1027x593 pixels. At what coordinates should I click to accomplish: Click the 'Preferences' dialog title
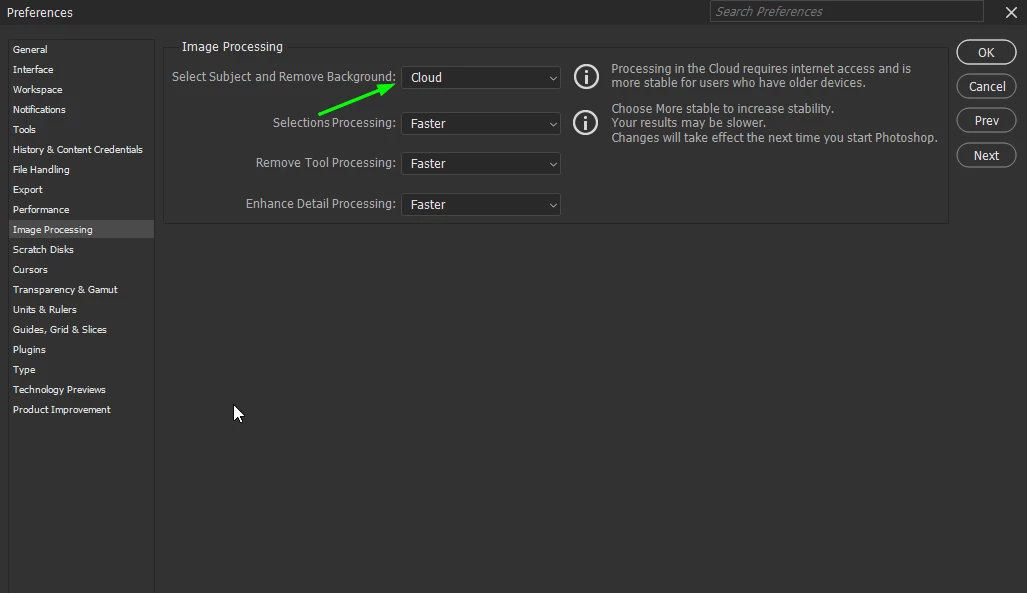[x=39, y=12]
